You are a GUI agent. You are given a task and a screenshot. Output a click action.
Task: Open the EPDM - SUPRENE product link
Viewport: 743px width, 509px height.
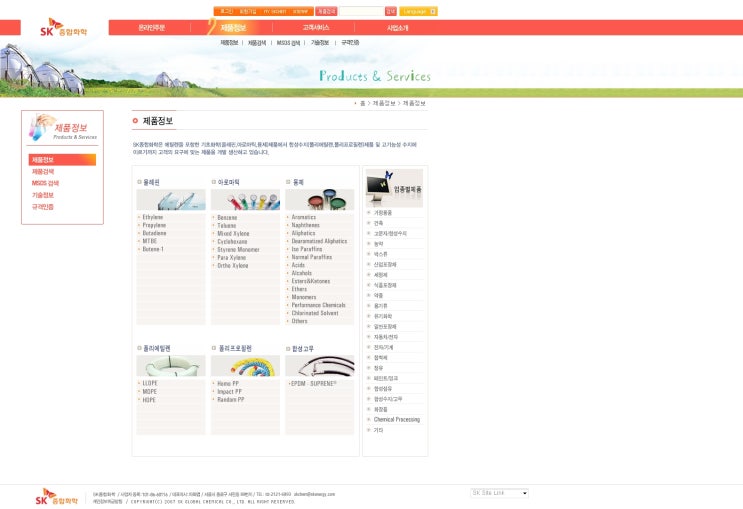[x=314, y=383]
